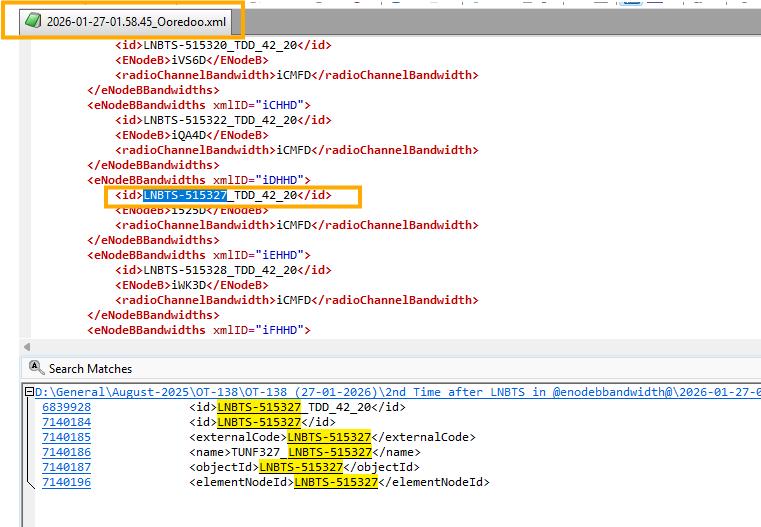This screenshot has width=761, height=527.
Task: Jump to match at line 6839928
Action: (64, 407)
